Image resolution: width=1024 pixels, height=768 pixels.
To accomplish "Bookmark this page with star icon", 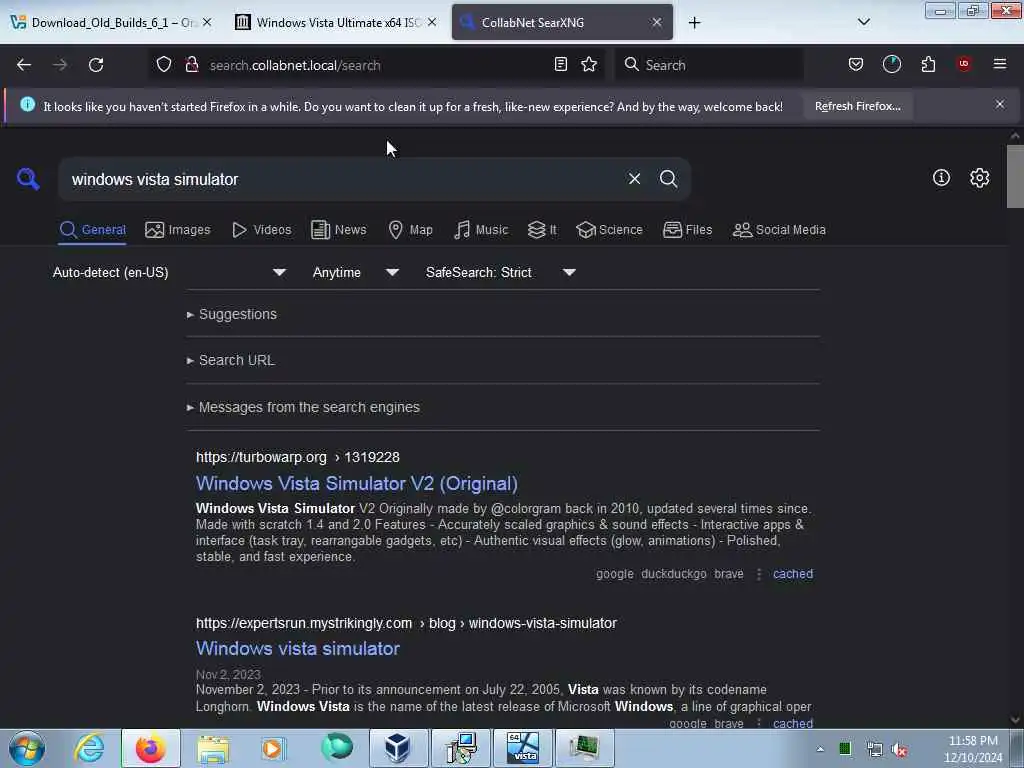I will click(x=589, y=64).
